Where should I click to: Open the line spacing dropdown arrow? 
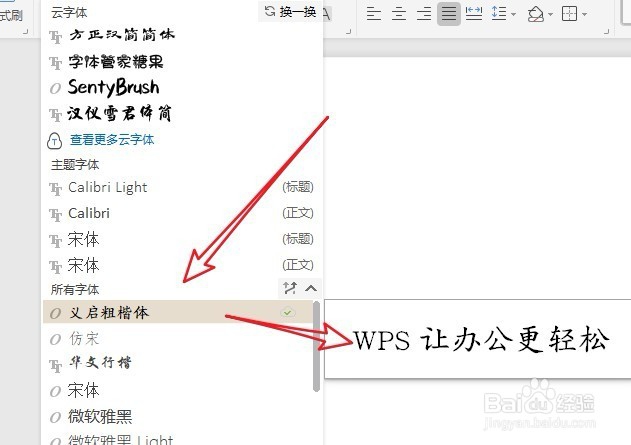pos(513,14)
